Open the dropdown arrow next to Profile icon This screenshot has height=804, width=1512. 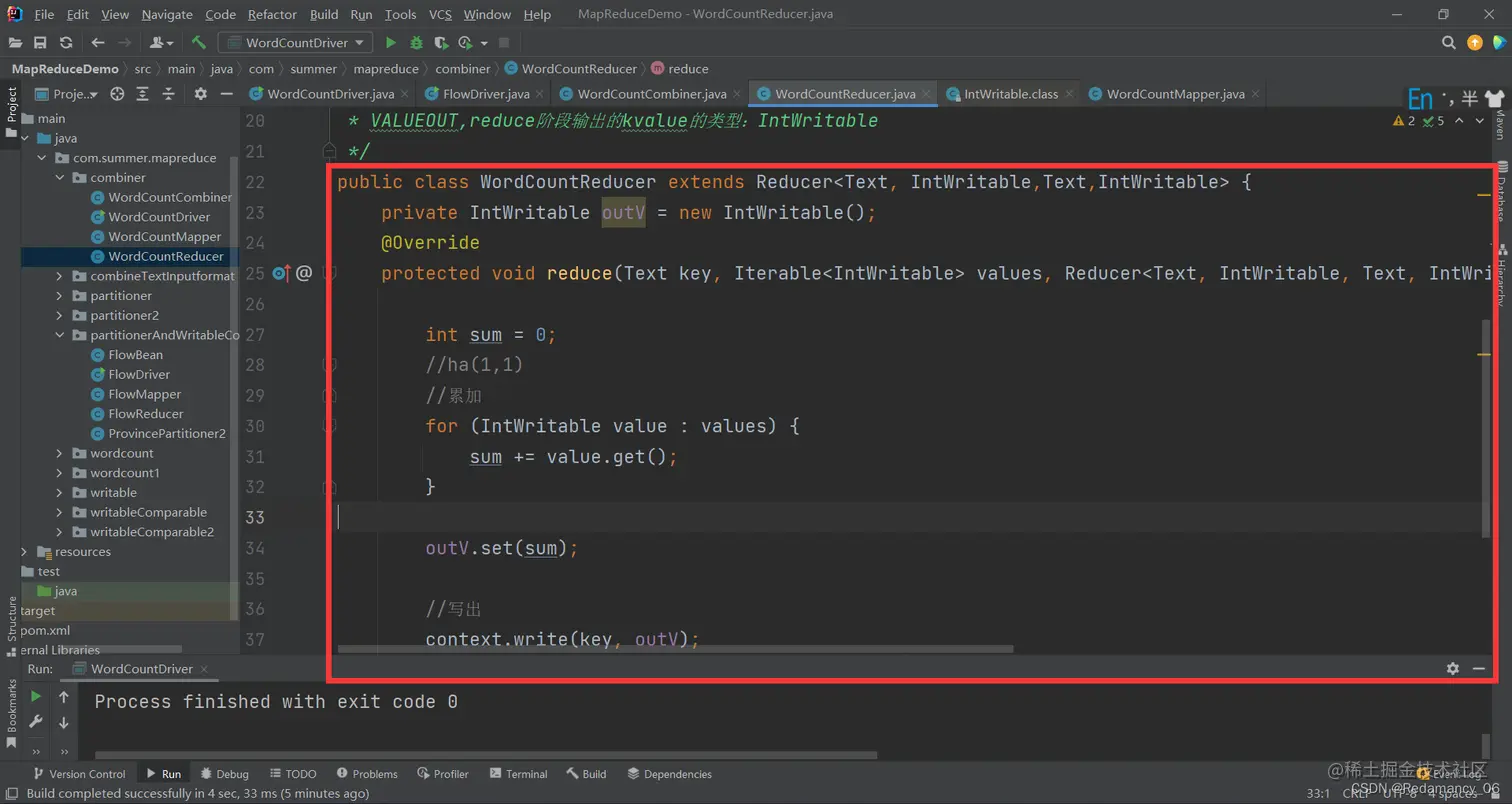tap(484, 43)
